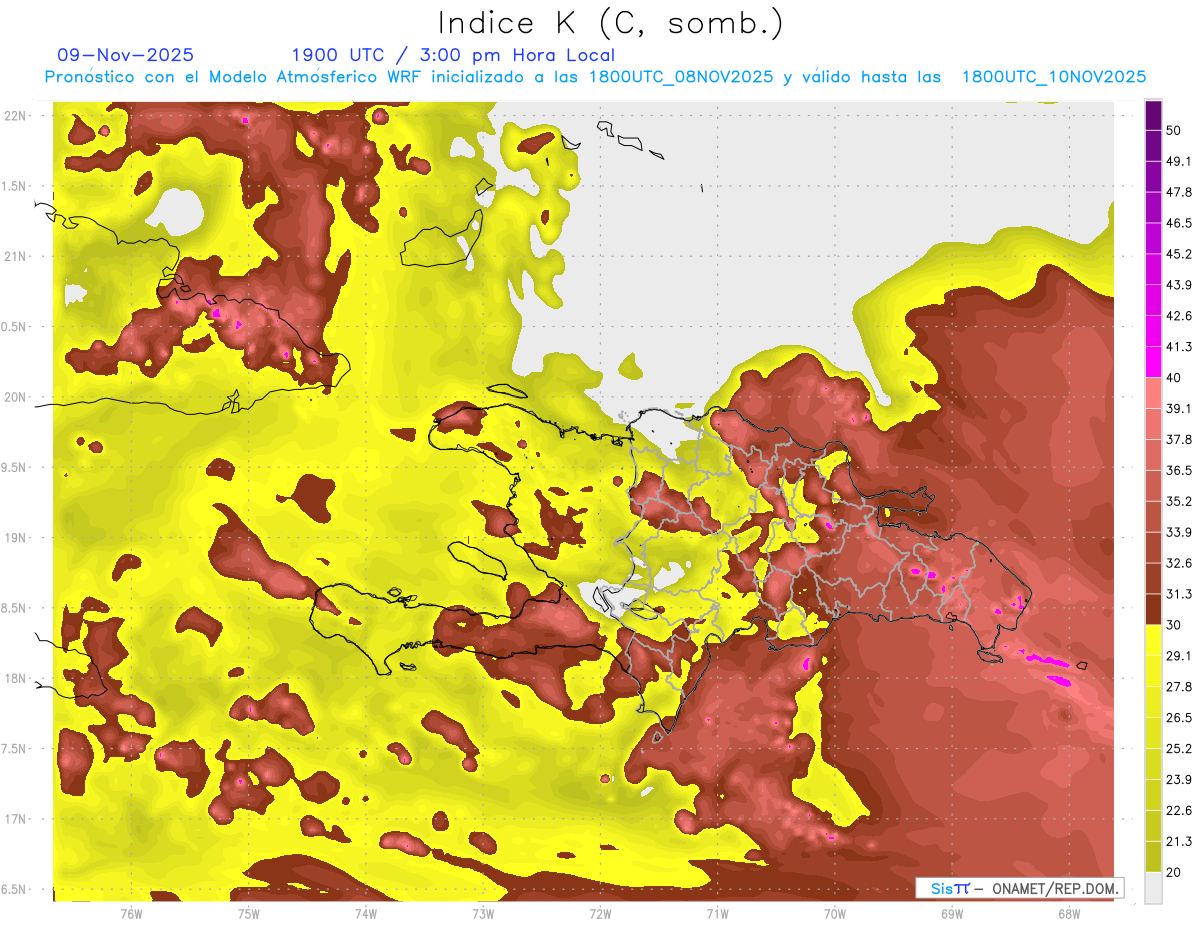
Task: Select the dark purple swatch above 50
Action: click(1153, 116)
